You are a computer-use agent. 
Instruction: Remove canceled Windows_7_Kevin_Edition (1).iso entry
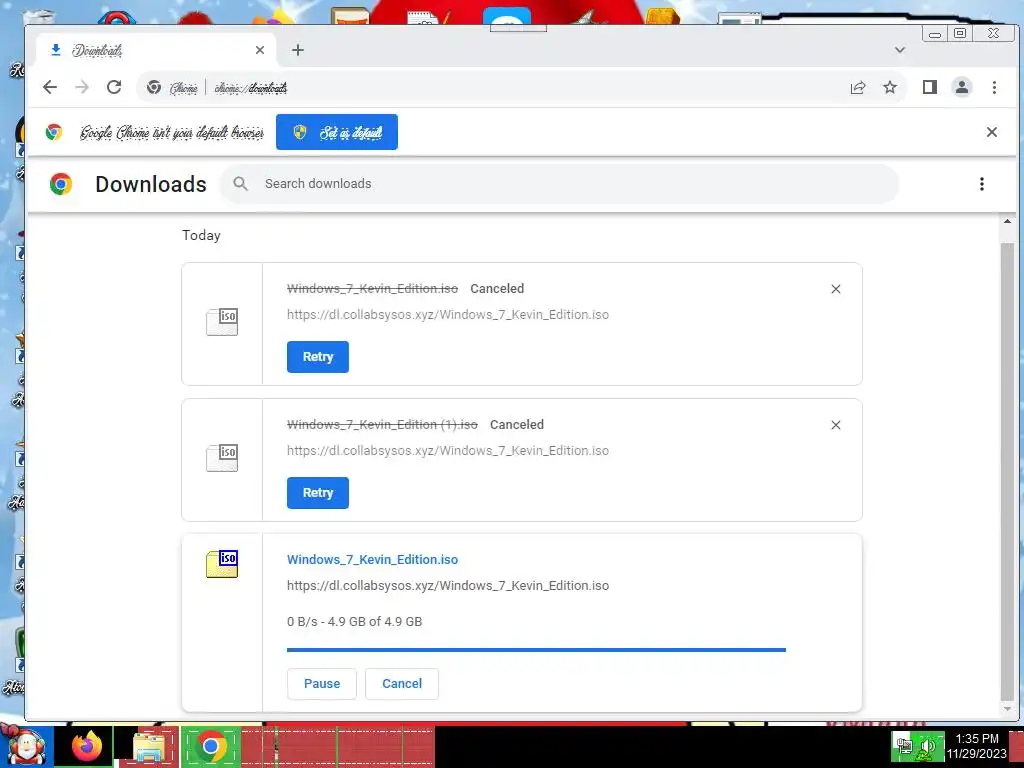click(x=836, y=425)
